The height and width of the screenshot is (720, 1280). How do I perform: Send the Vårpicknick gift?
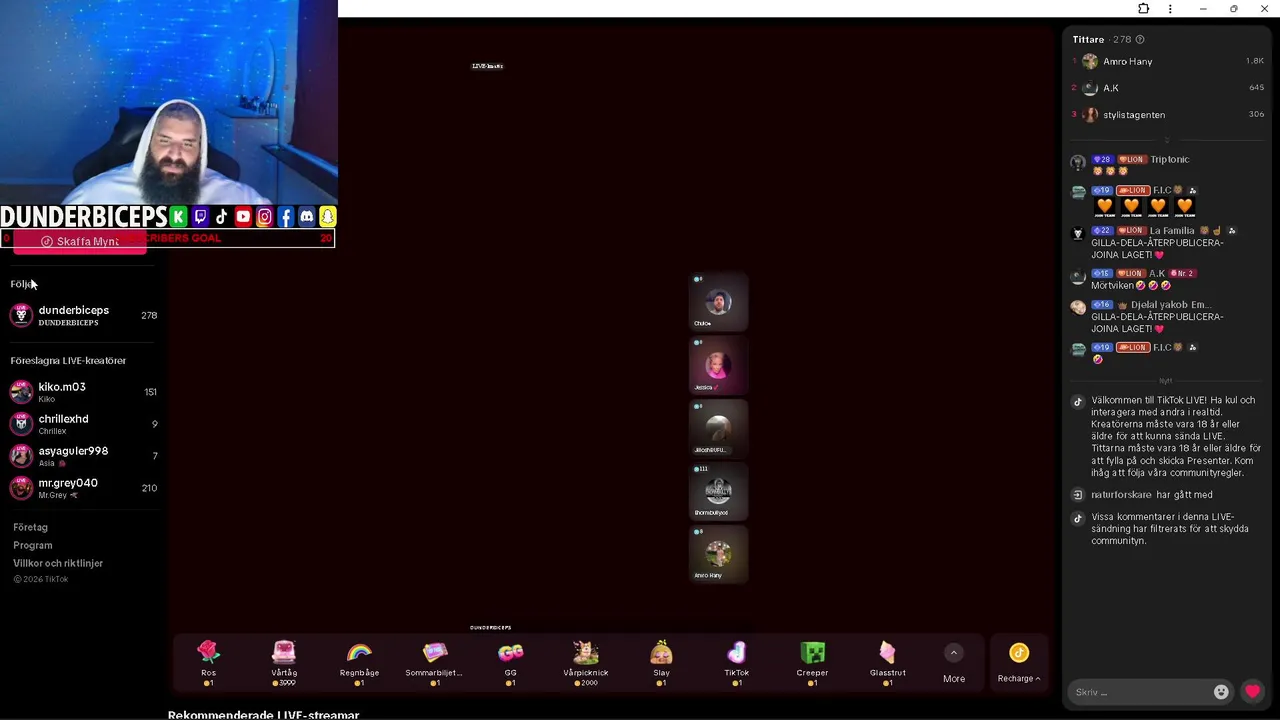click(x=586, y=662)
